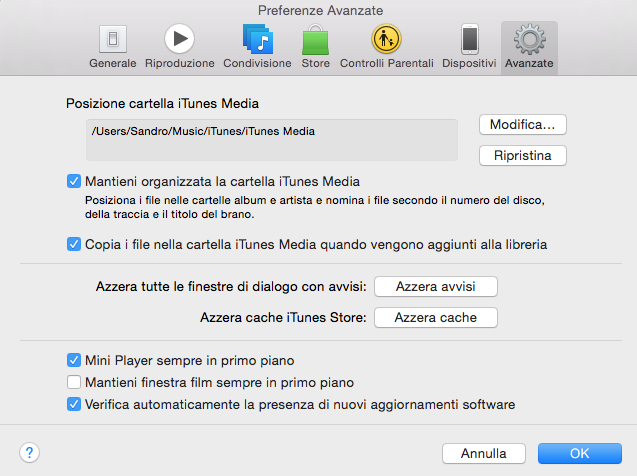Switch to the Condivisione sharing pane
This screenshot has width=637, height=476.
257,47
